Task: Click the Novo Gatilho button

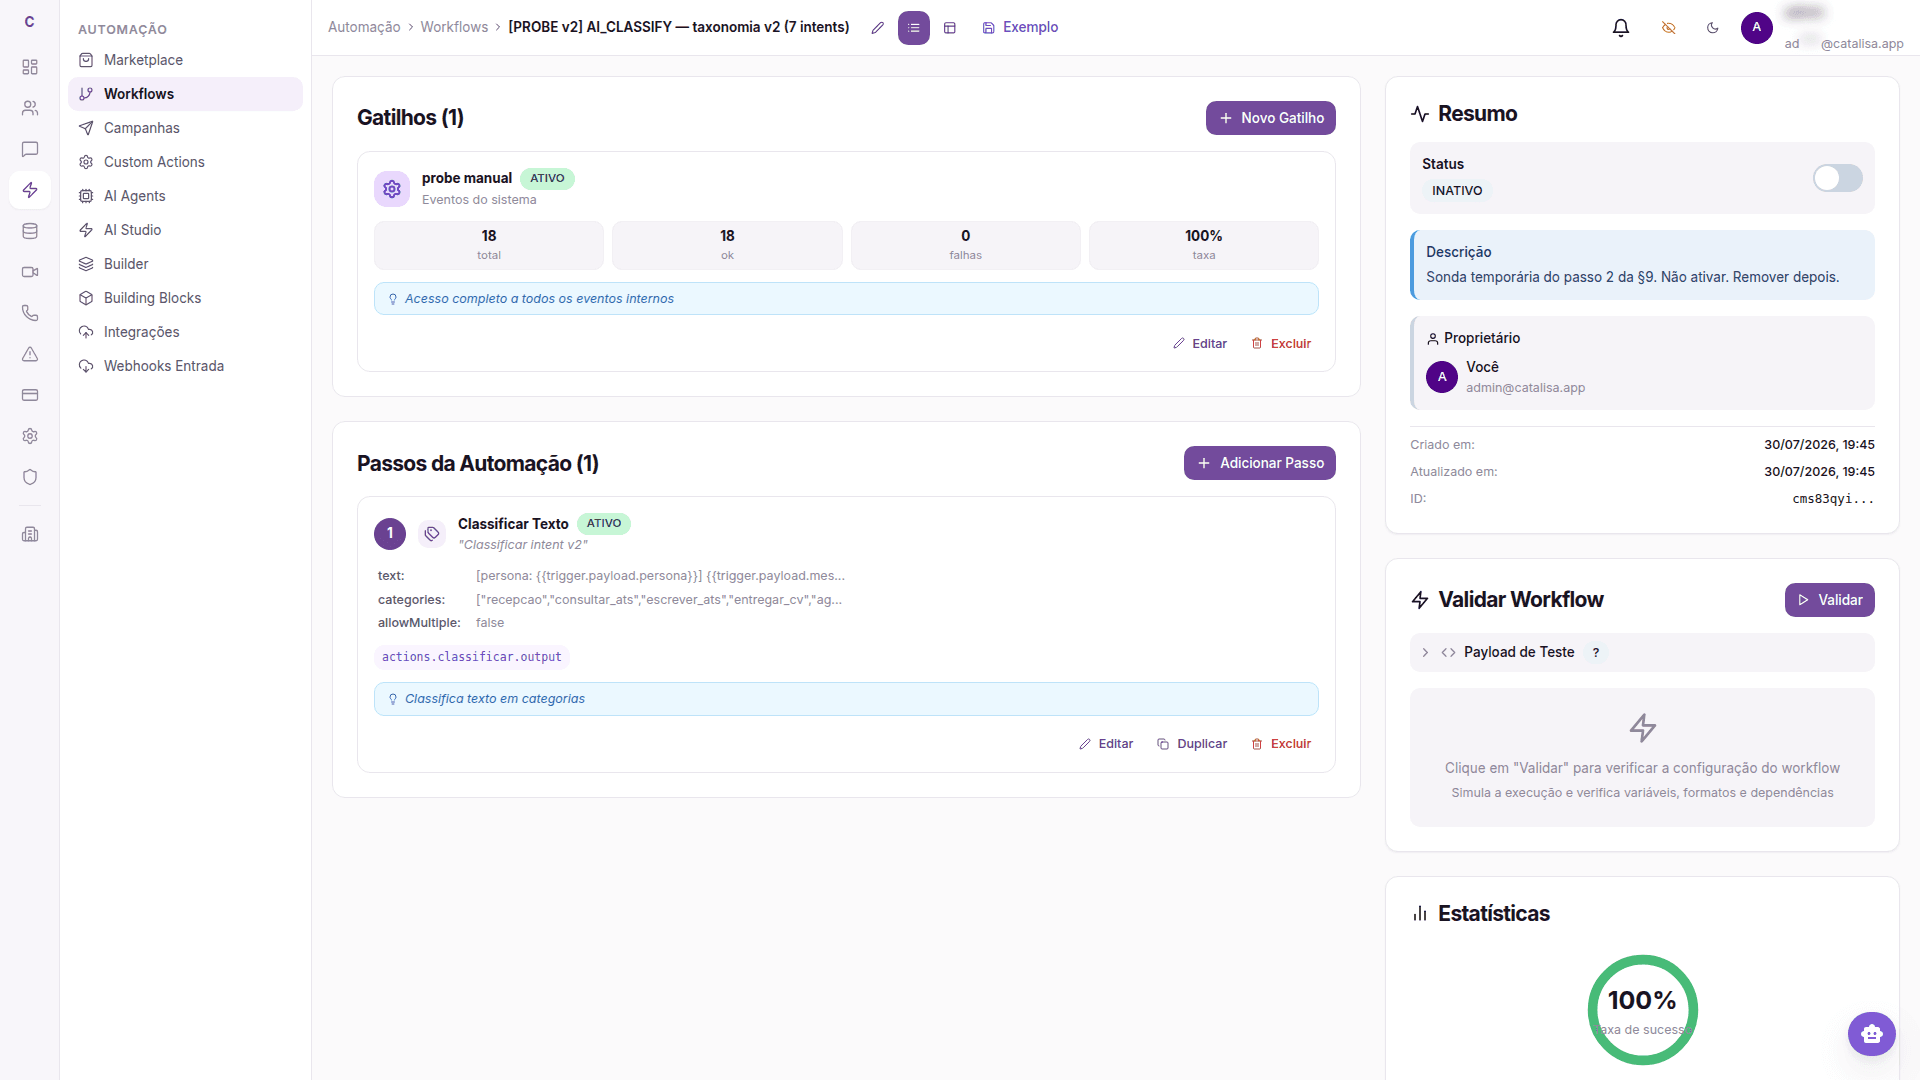Action: pyautogui.click(x=1271, y=118)
